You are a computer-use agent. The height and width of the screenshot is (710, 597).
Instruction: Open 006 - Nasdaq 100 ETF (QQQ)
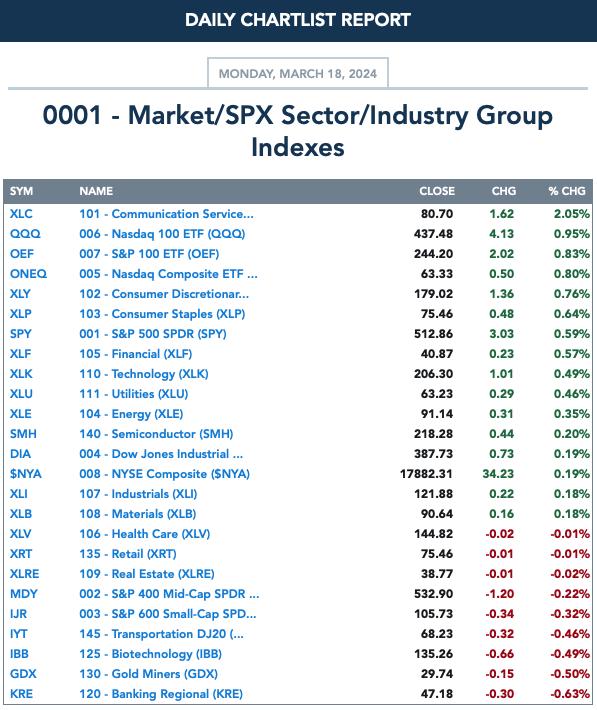162,234
